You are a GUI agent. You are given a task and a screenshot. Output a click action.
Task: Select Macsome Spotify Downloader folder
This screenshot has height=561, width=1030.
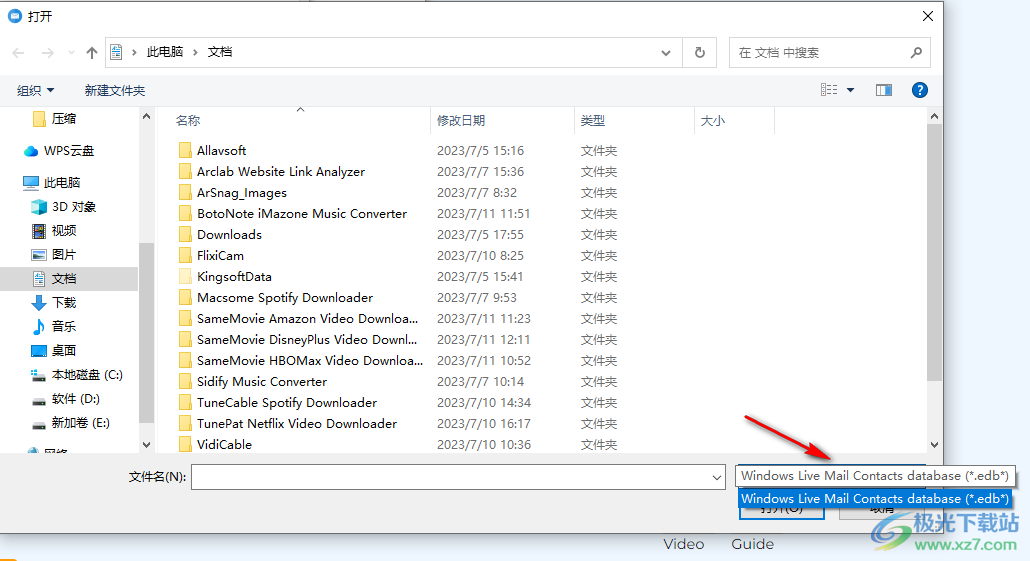(x=284, y=298)
